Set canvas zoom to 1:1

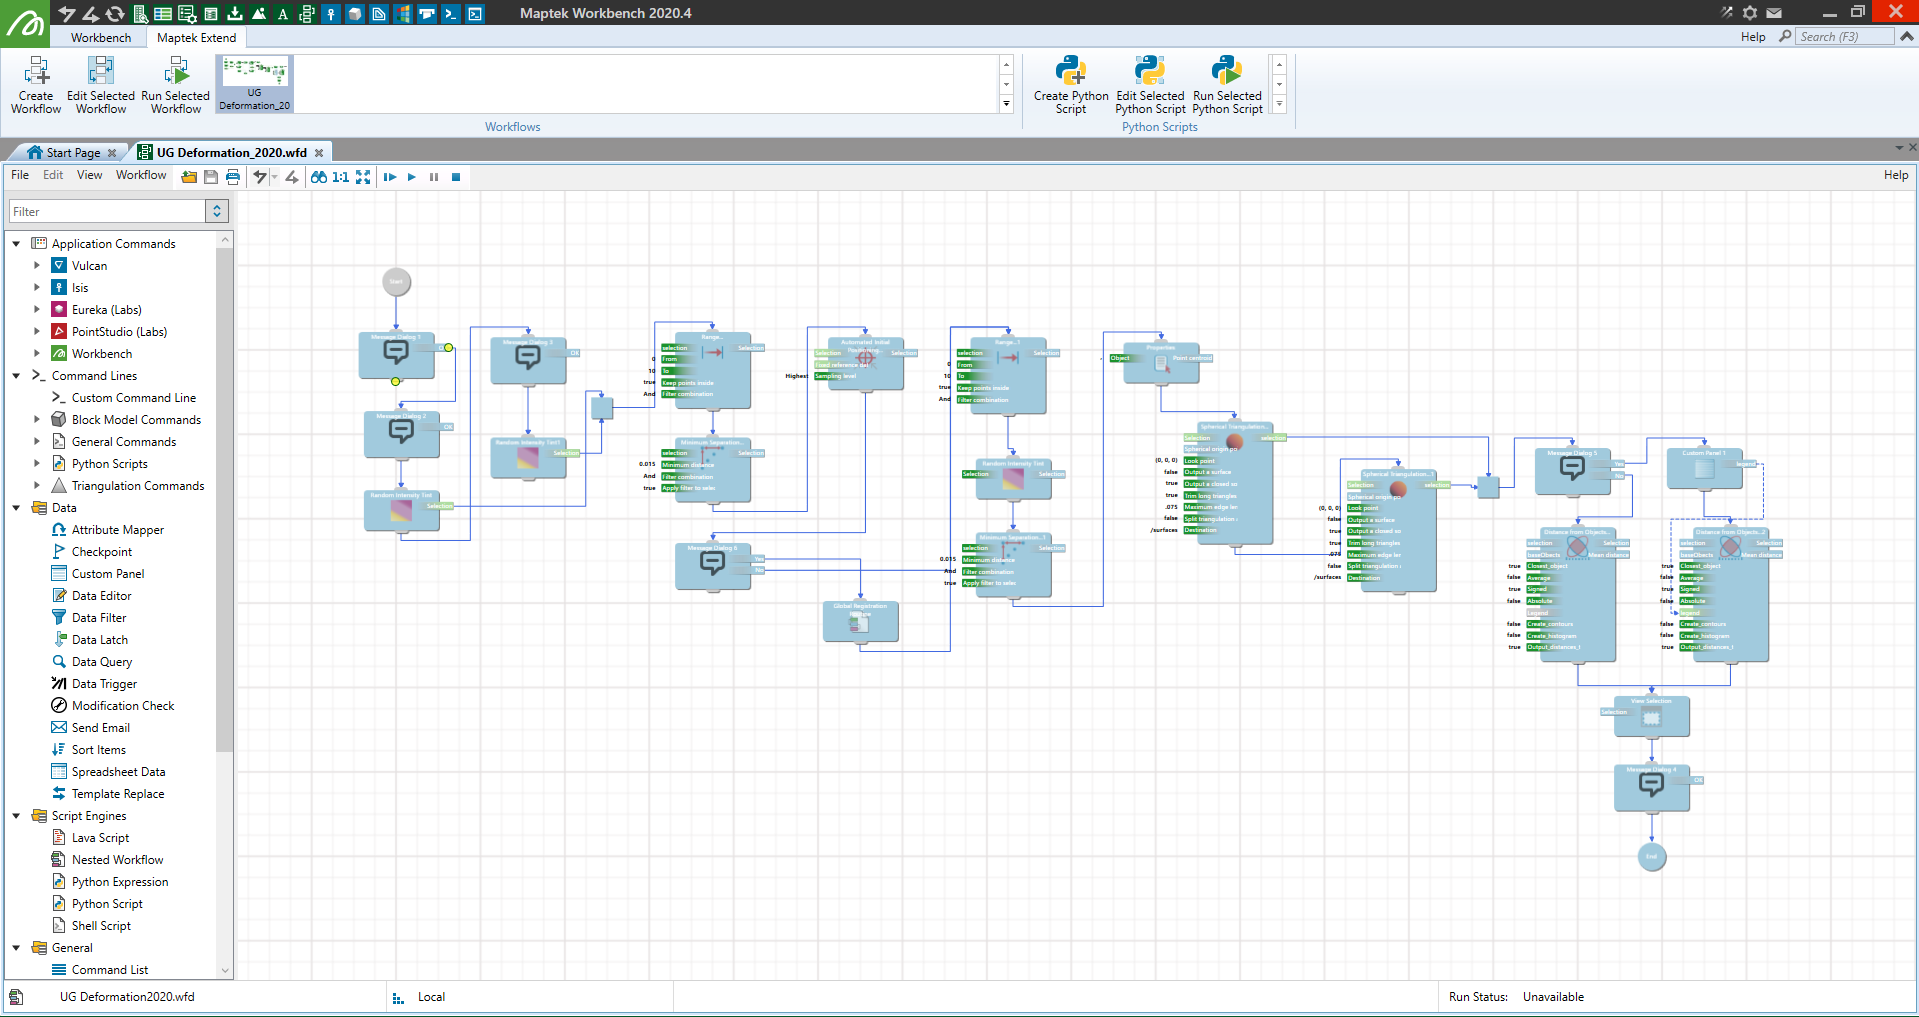pyautogui.click(x=340, y=177)
